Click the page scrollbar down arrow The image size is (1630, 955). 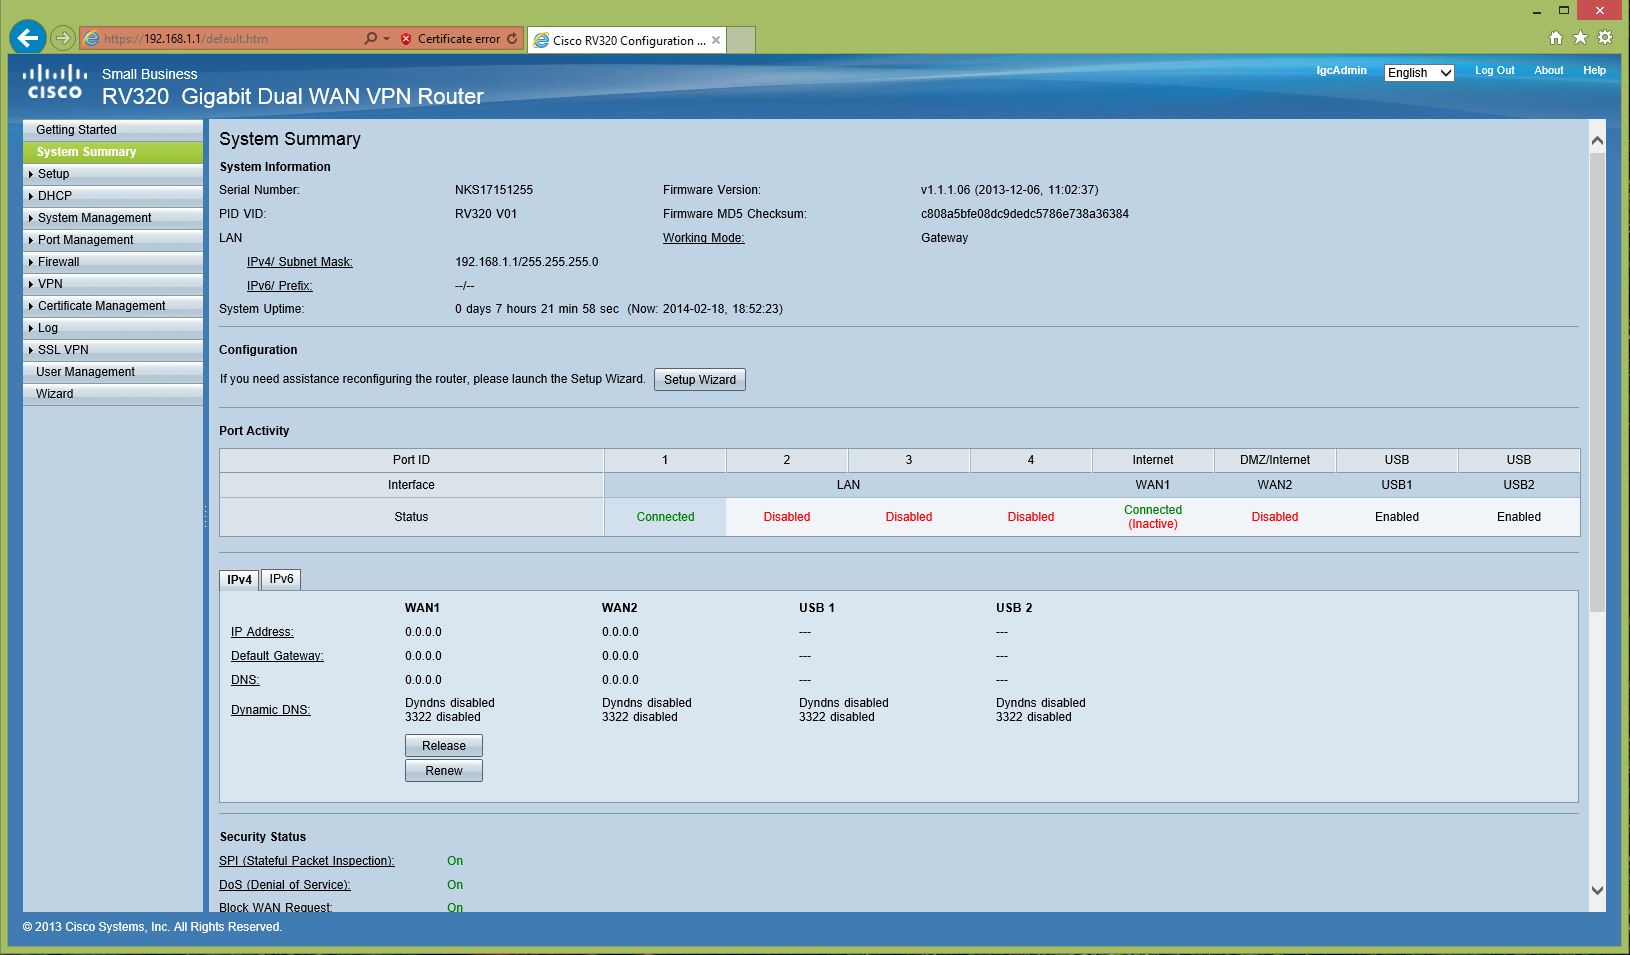click(1597, 890)
